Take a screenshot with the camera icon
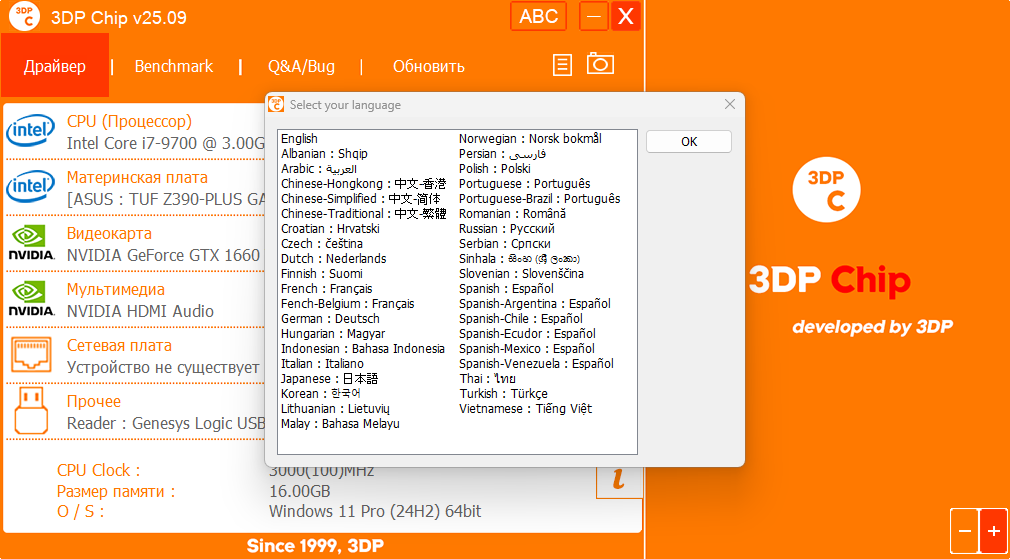 (x=600, y=64)
